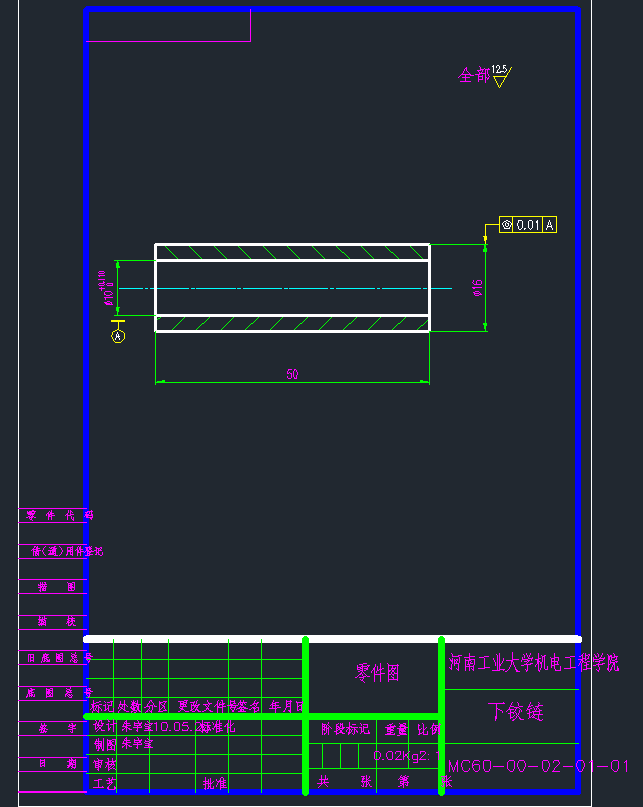Select the 零件图 title text
The height and width of the screenshot is (807, 643).
(377, 673)
